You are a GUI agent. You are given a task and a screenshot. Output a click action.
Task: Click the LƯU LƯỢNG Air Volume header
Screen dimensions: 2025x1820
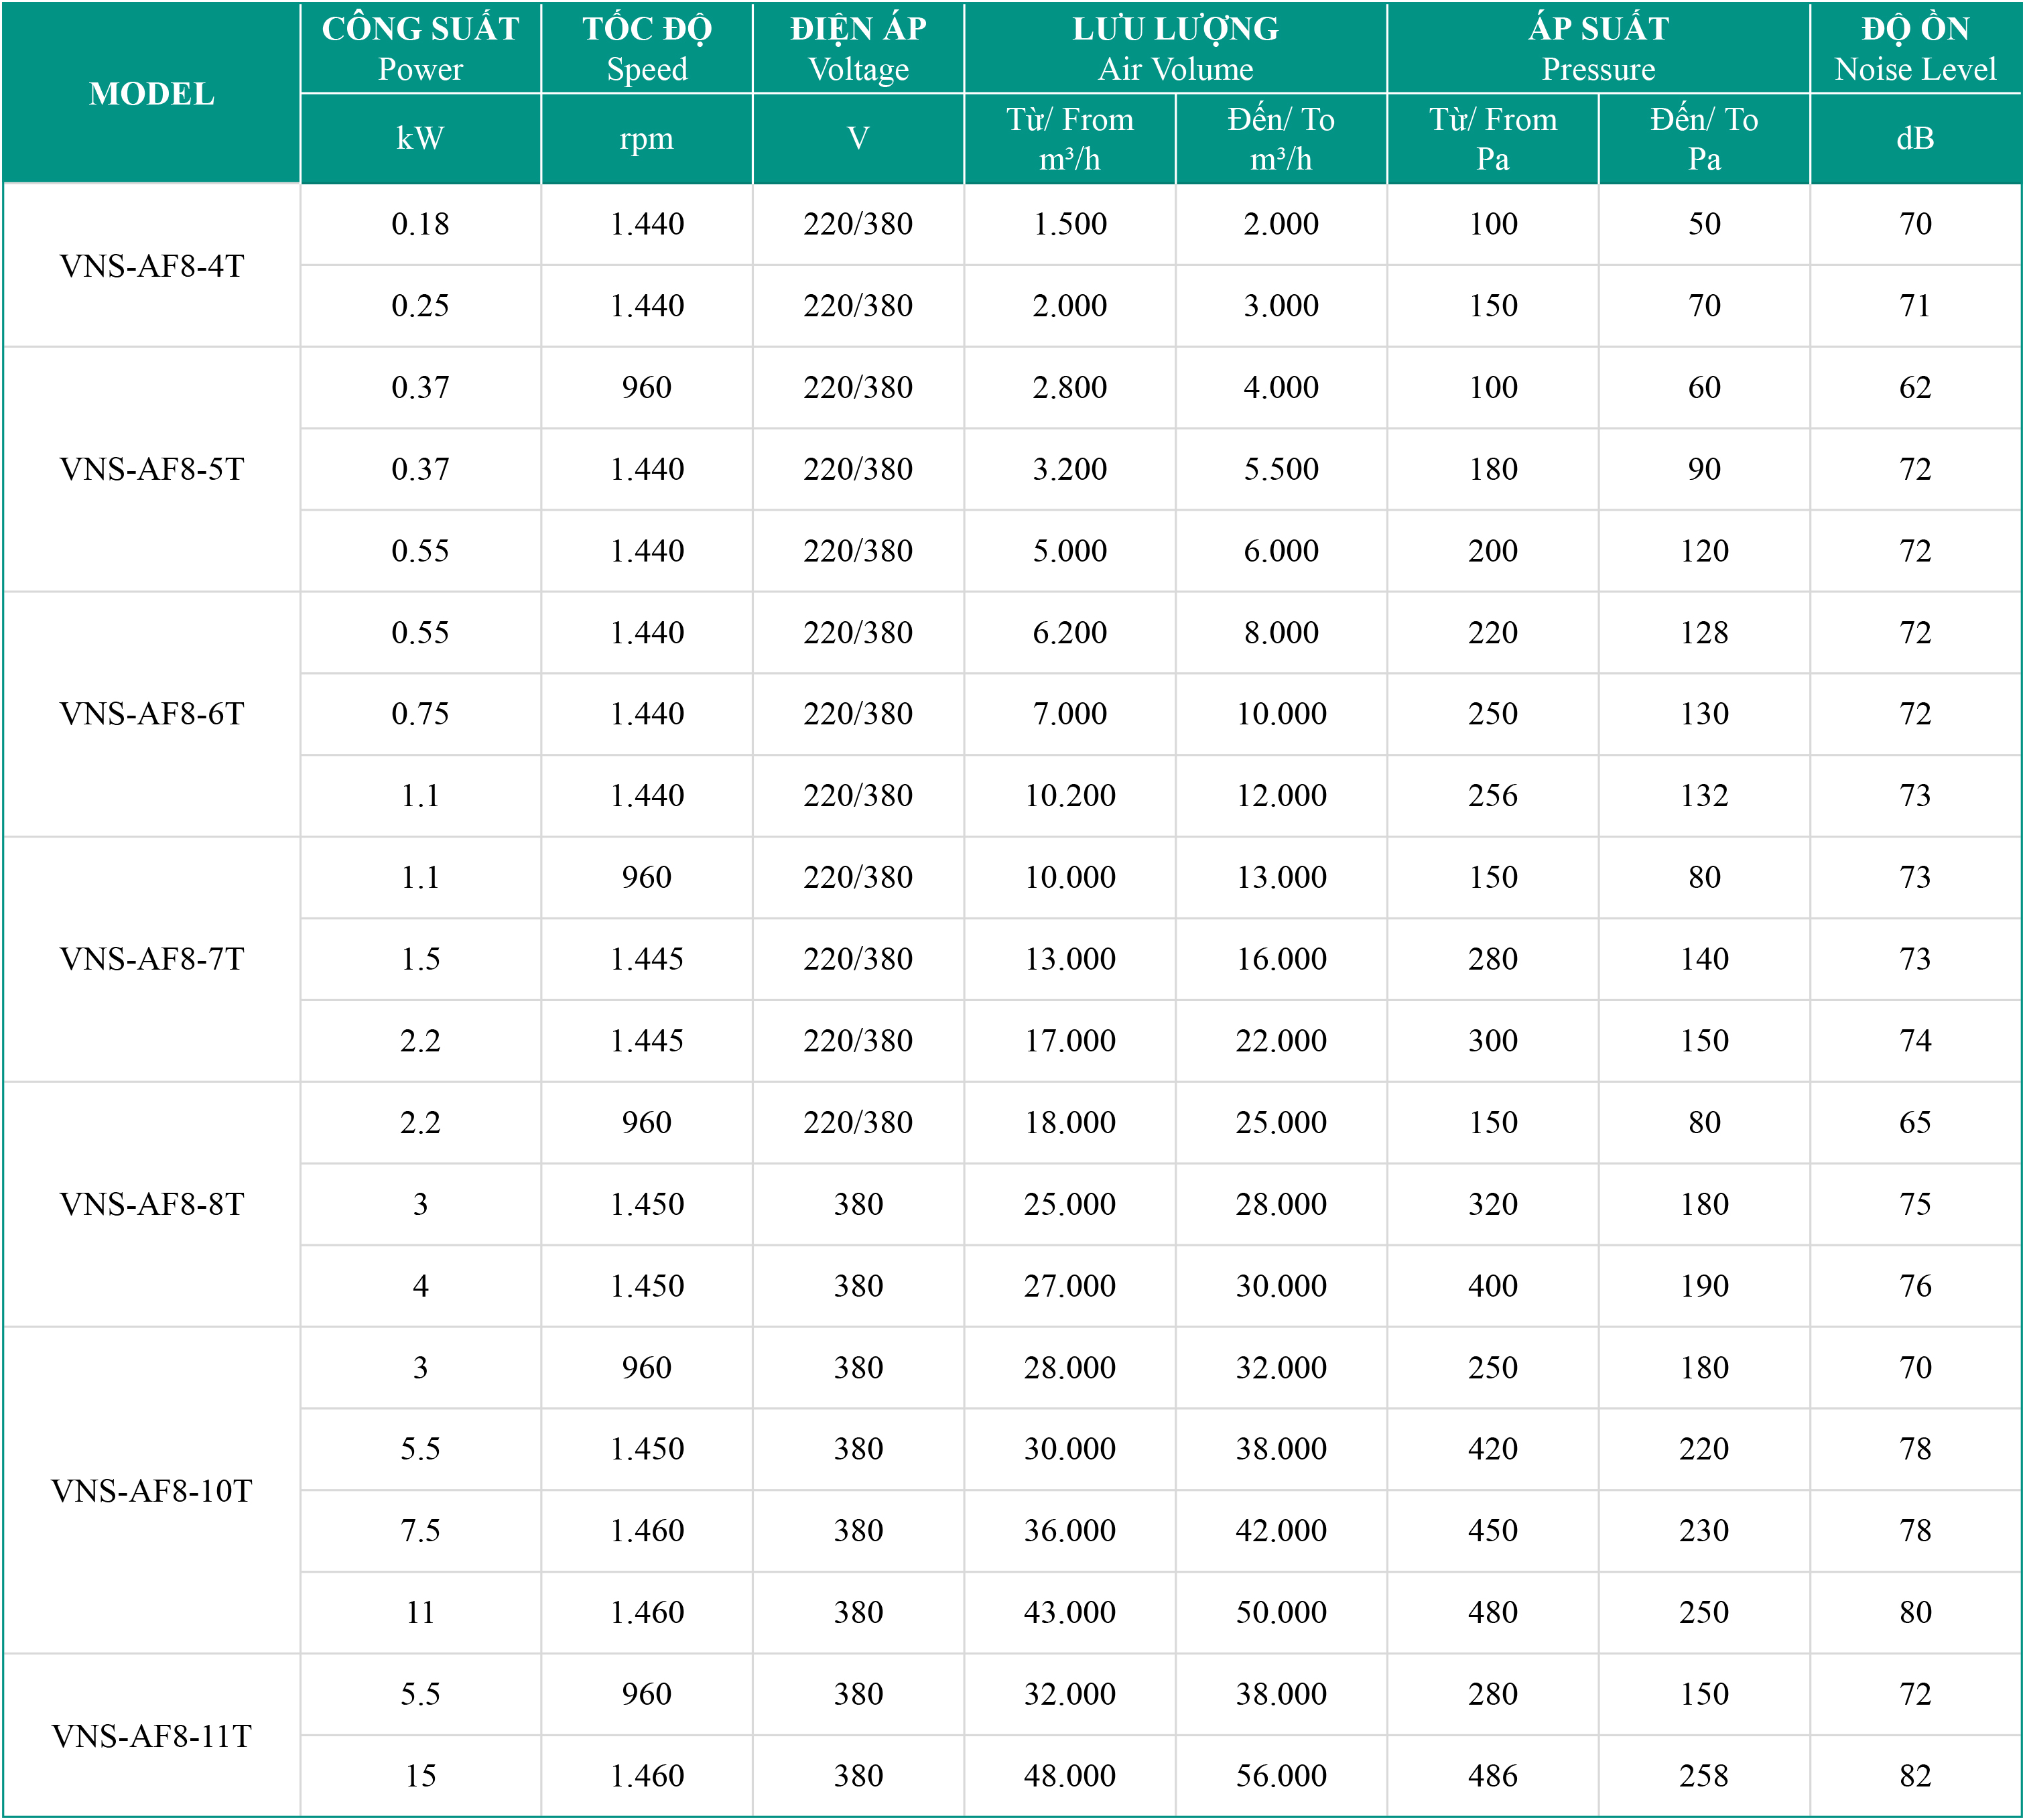point(1176,48)
